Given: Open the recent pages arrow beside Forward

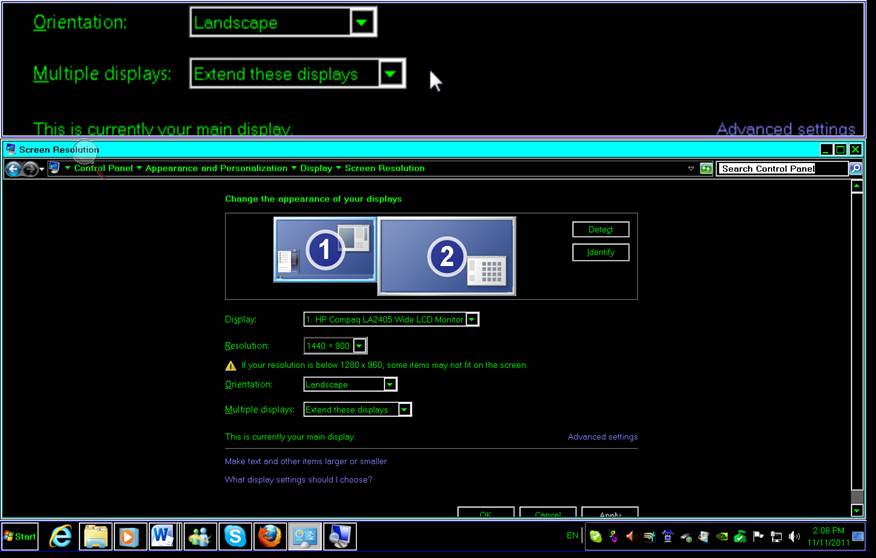Looking at the screenshot, I should tap(42, 169).
